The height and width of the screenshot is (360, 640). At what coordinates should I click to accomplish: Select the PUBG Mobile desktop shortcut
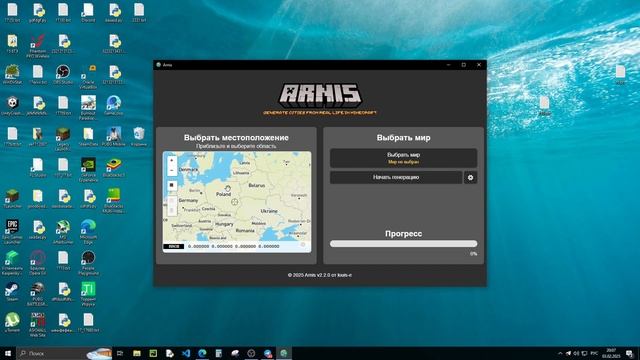point(113,137)
